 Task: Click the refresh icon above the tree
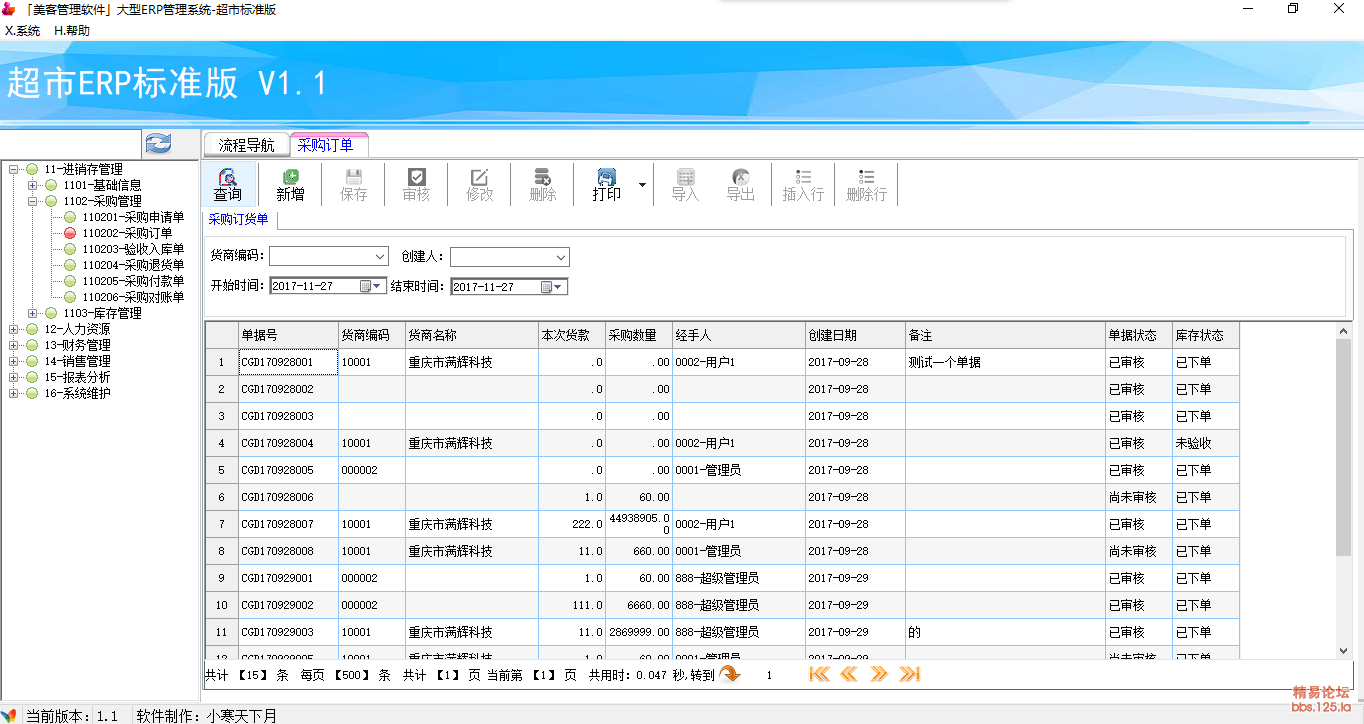coord(158,144)
